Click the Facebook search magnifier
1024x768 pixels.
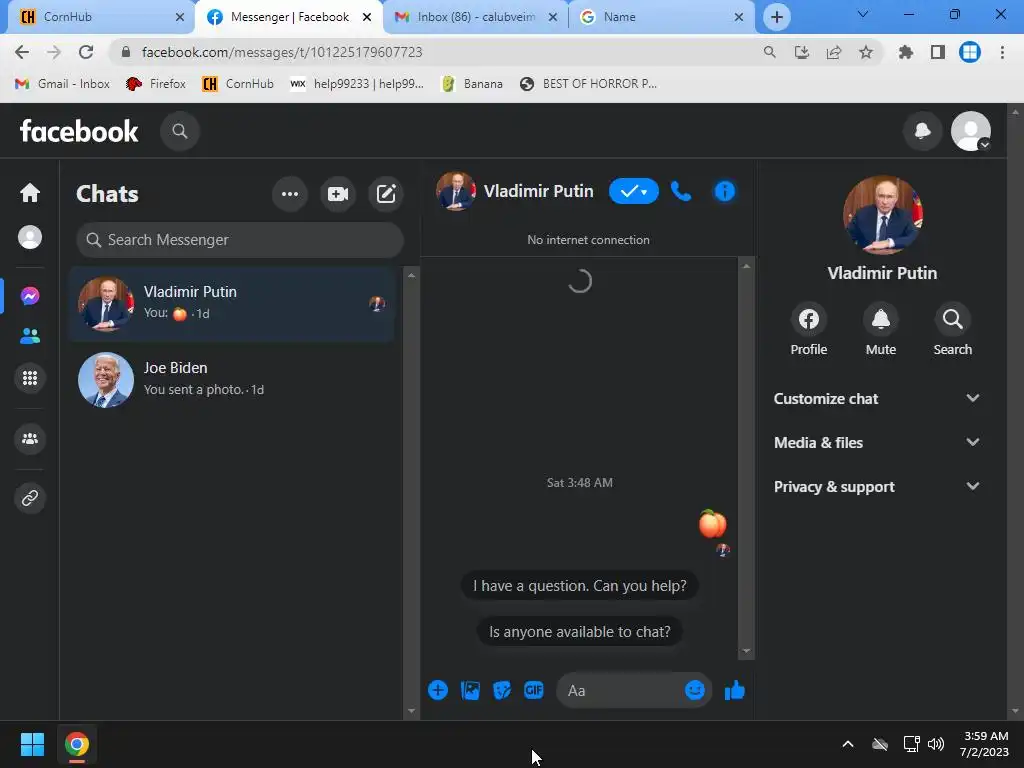[180, 131]
